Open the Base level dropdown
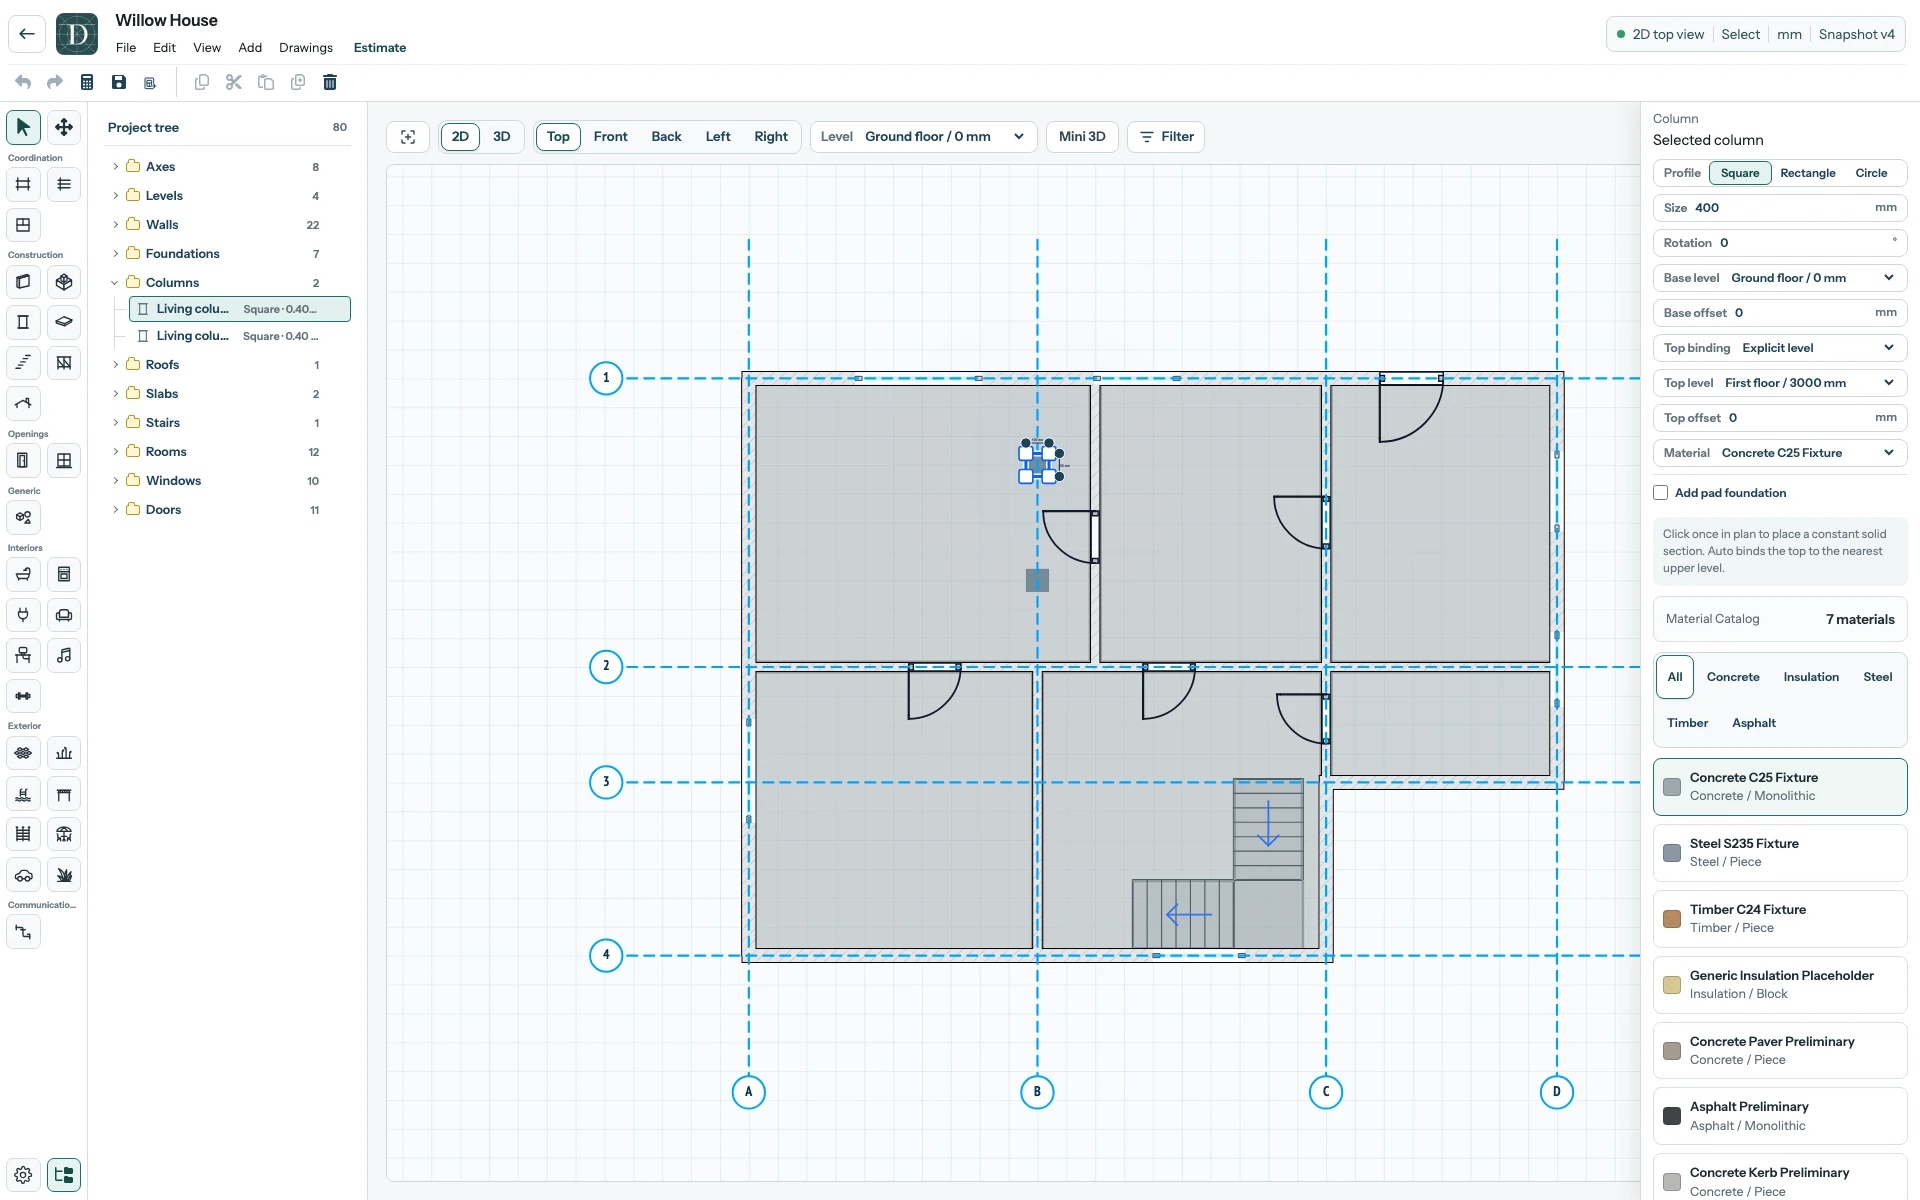The height and width of the screenshot is (1200, 1920). [x=1780, y=278]
